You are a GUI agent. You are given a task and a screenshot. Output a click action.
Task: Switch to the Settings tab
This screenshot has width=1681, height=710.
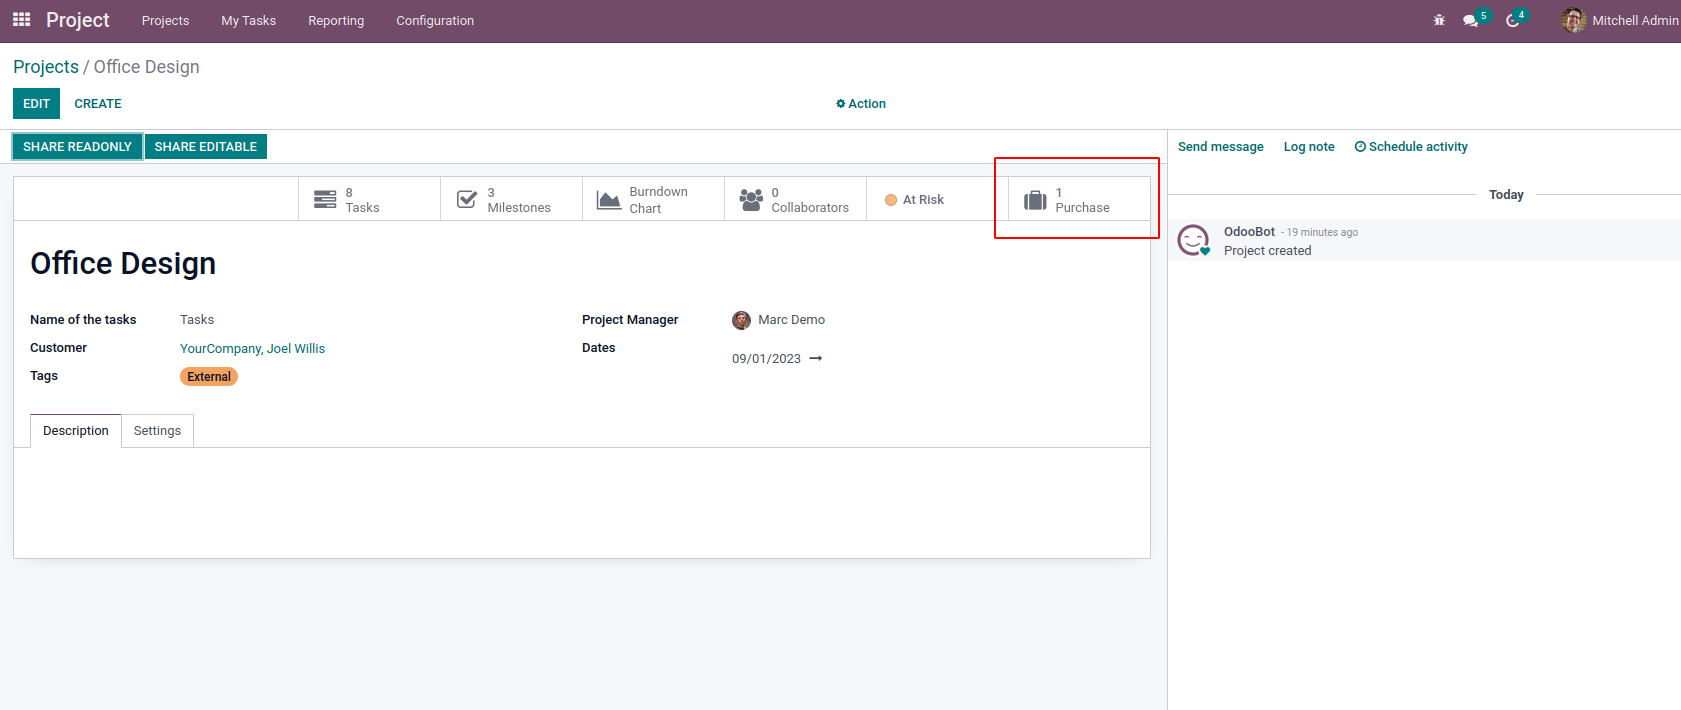click(157, 431)
